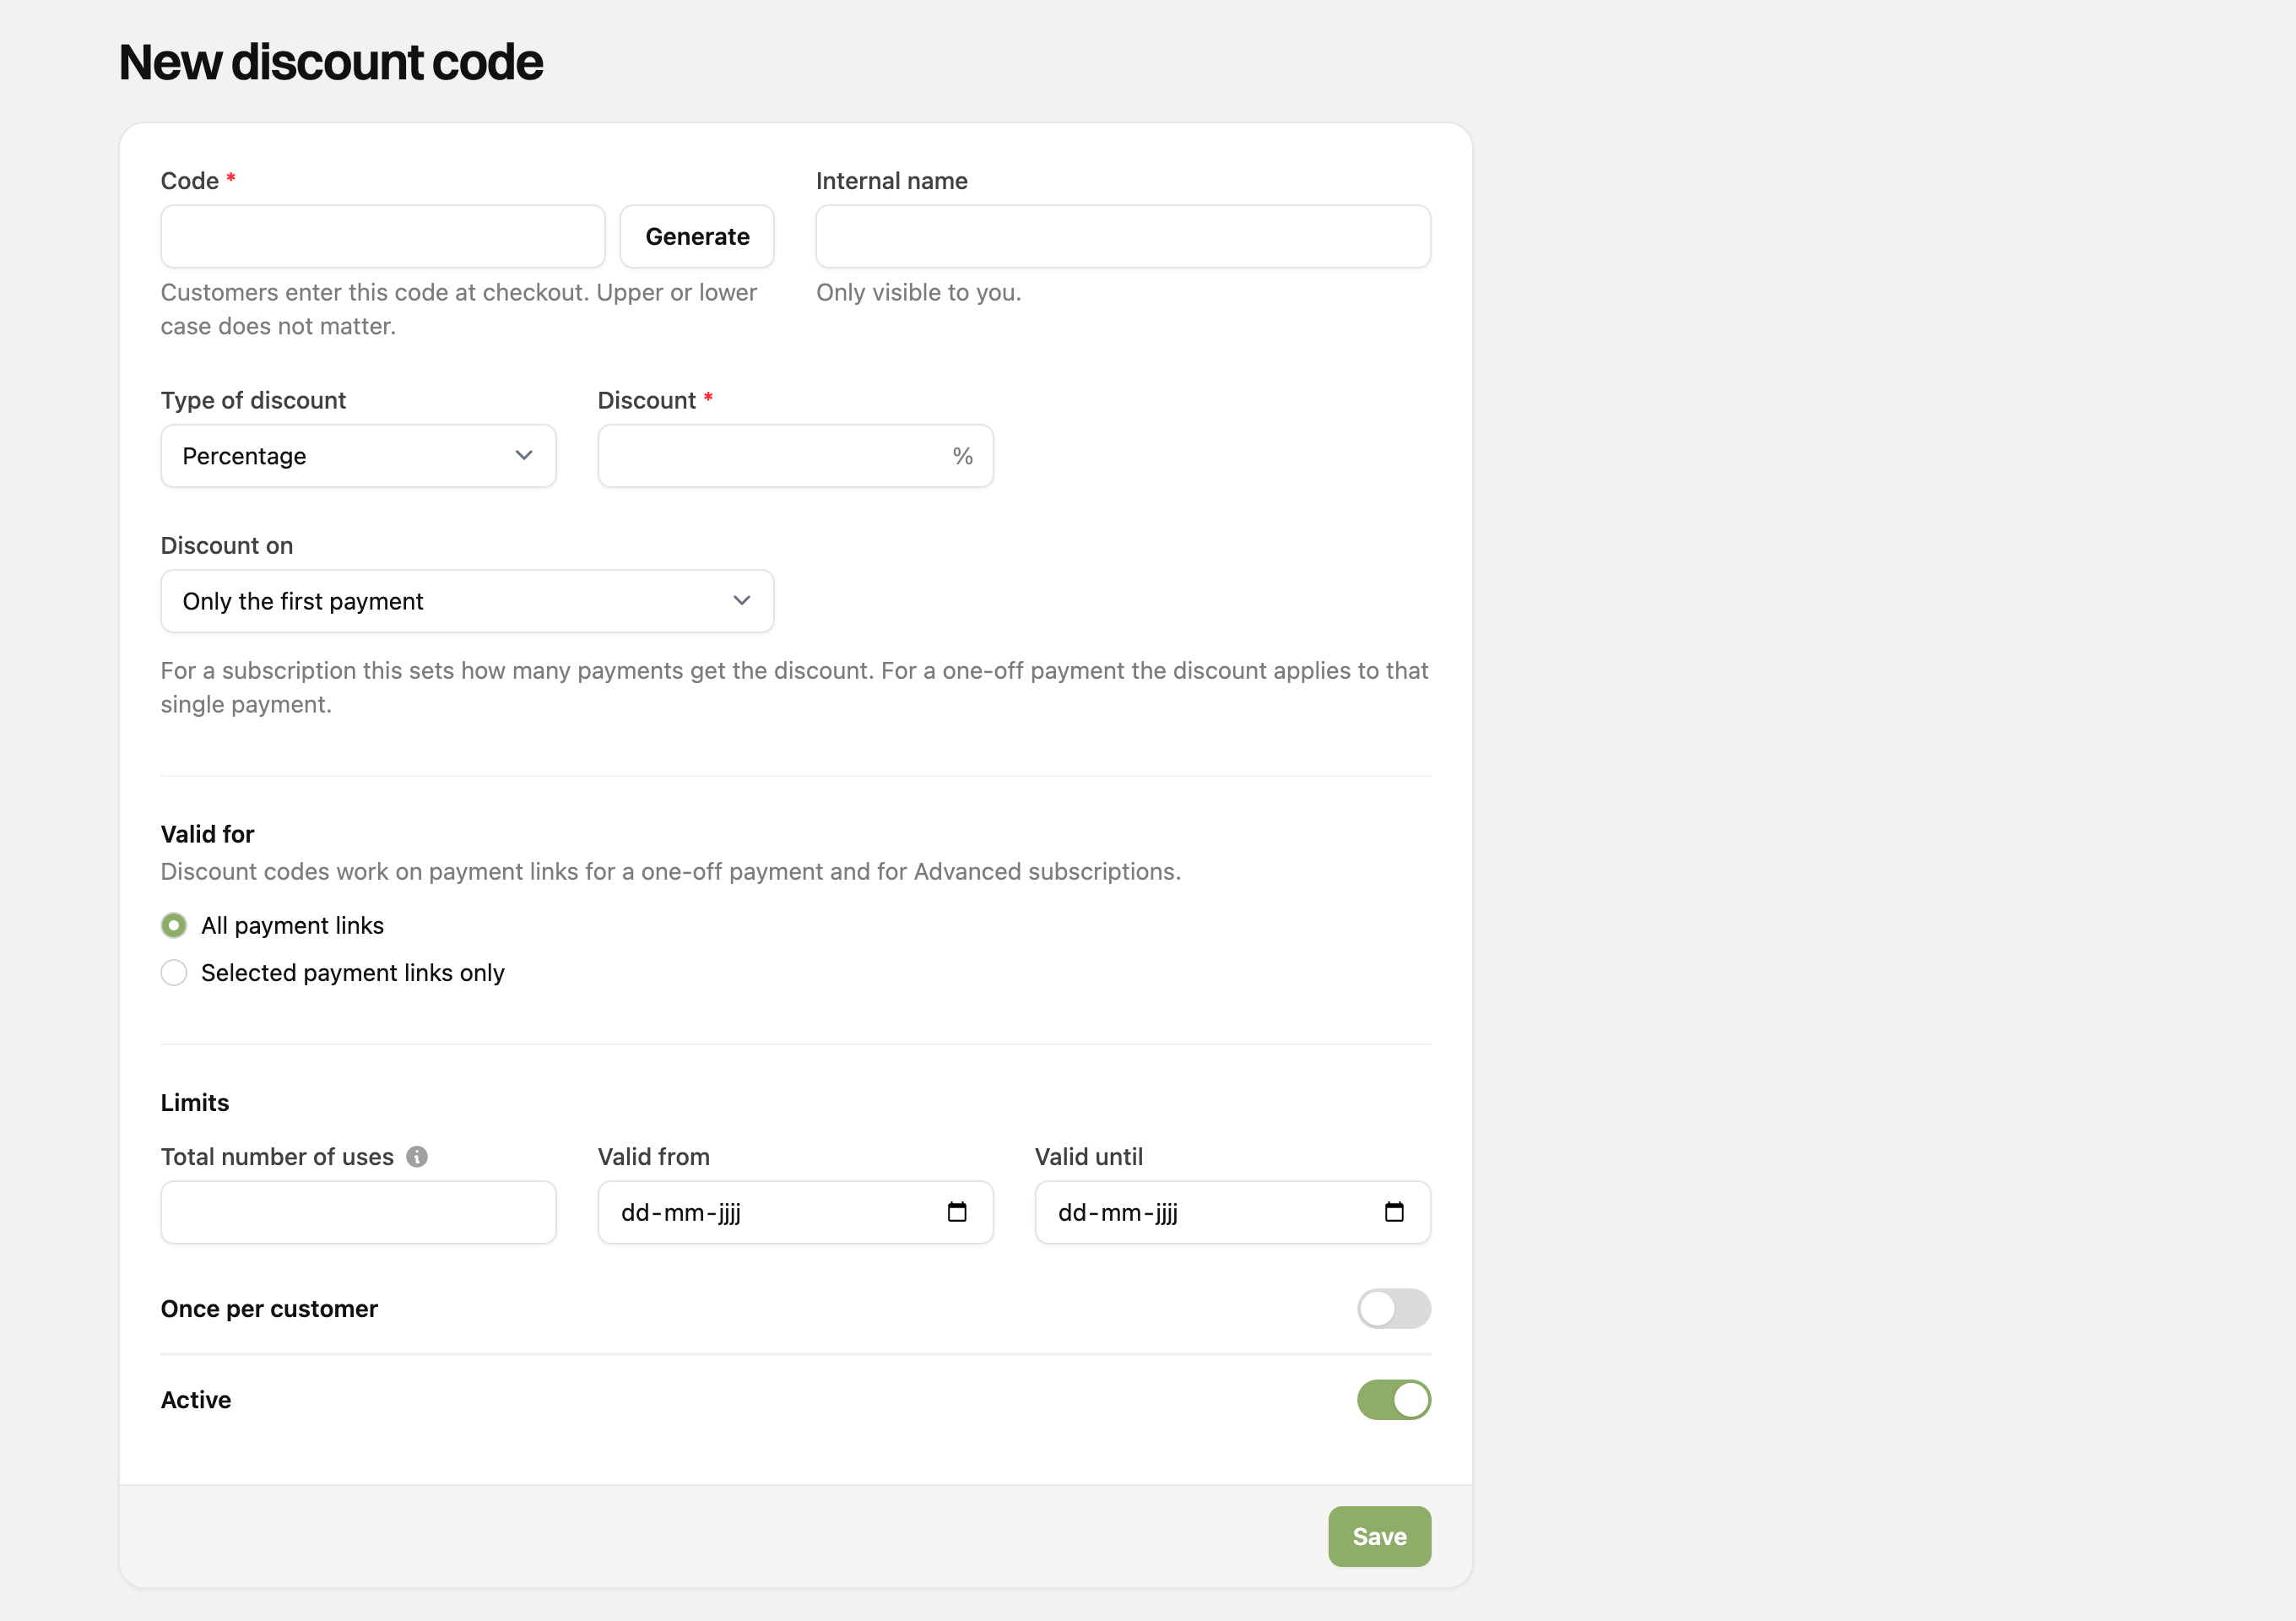Click the Generate code button
The height and width of the screenshot is (1621, 2296).
(x=697, y=236)
